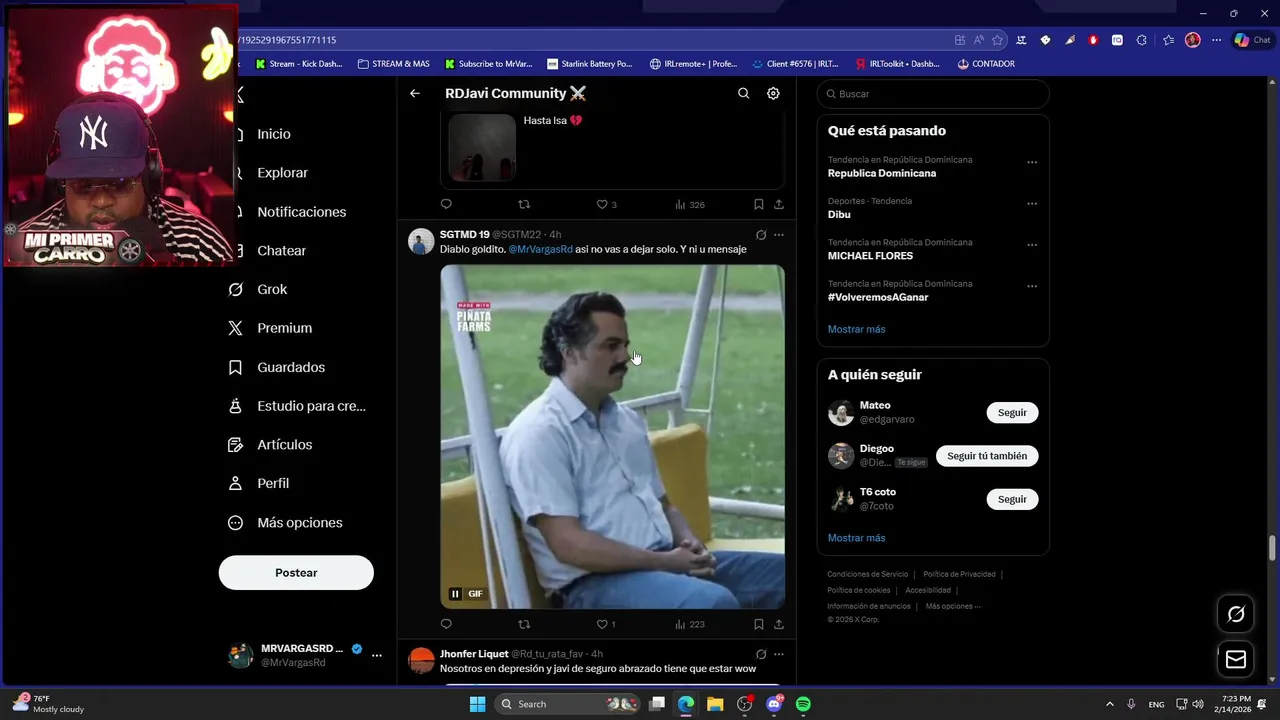Open Edge profile avatar menu
Screen dimensions: 1280x720
pyautogui.click(x=1192, y=40)
